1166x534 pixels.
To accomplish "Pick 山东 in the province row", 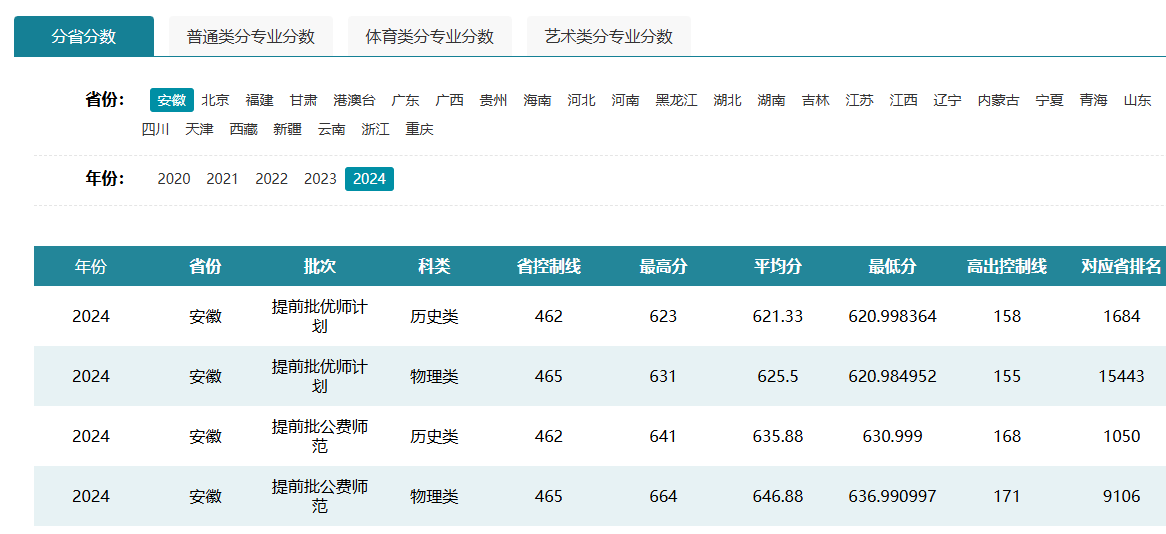I will 1137,100.
